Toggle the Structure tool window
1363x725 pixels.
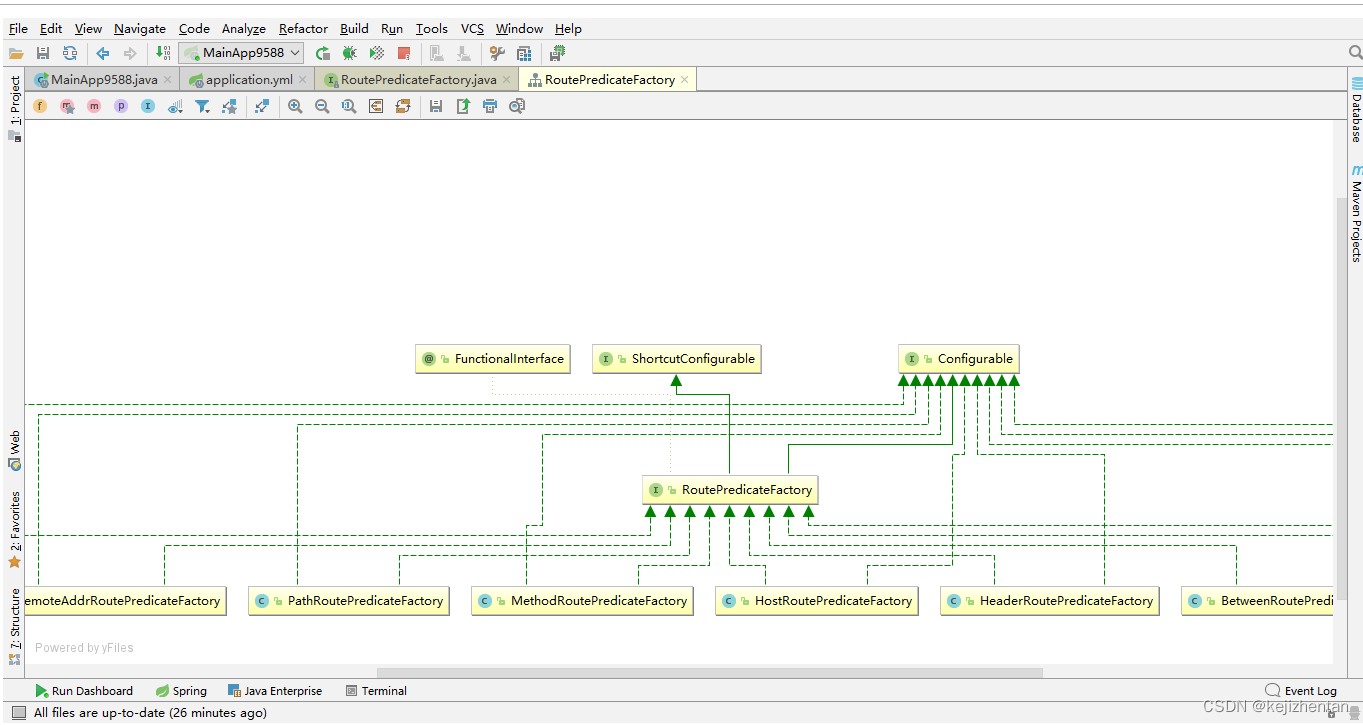coord(14,626)
